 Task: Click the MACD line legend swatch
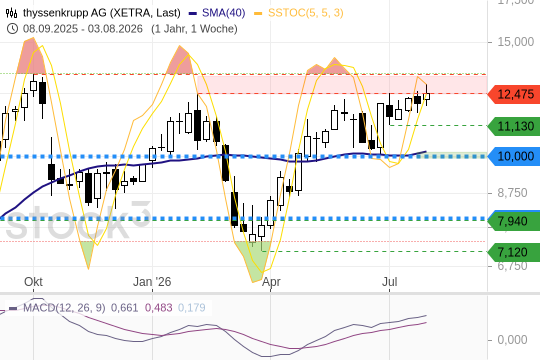point(13,308)
